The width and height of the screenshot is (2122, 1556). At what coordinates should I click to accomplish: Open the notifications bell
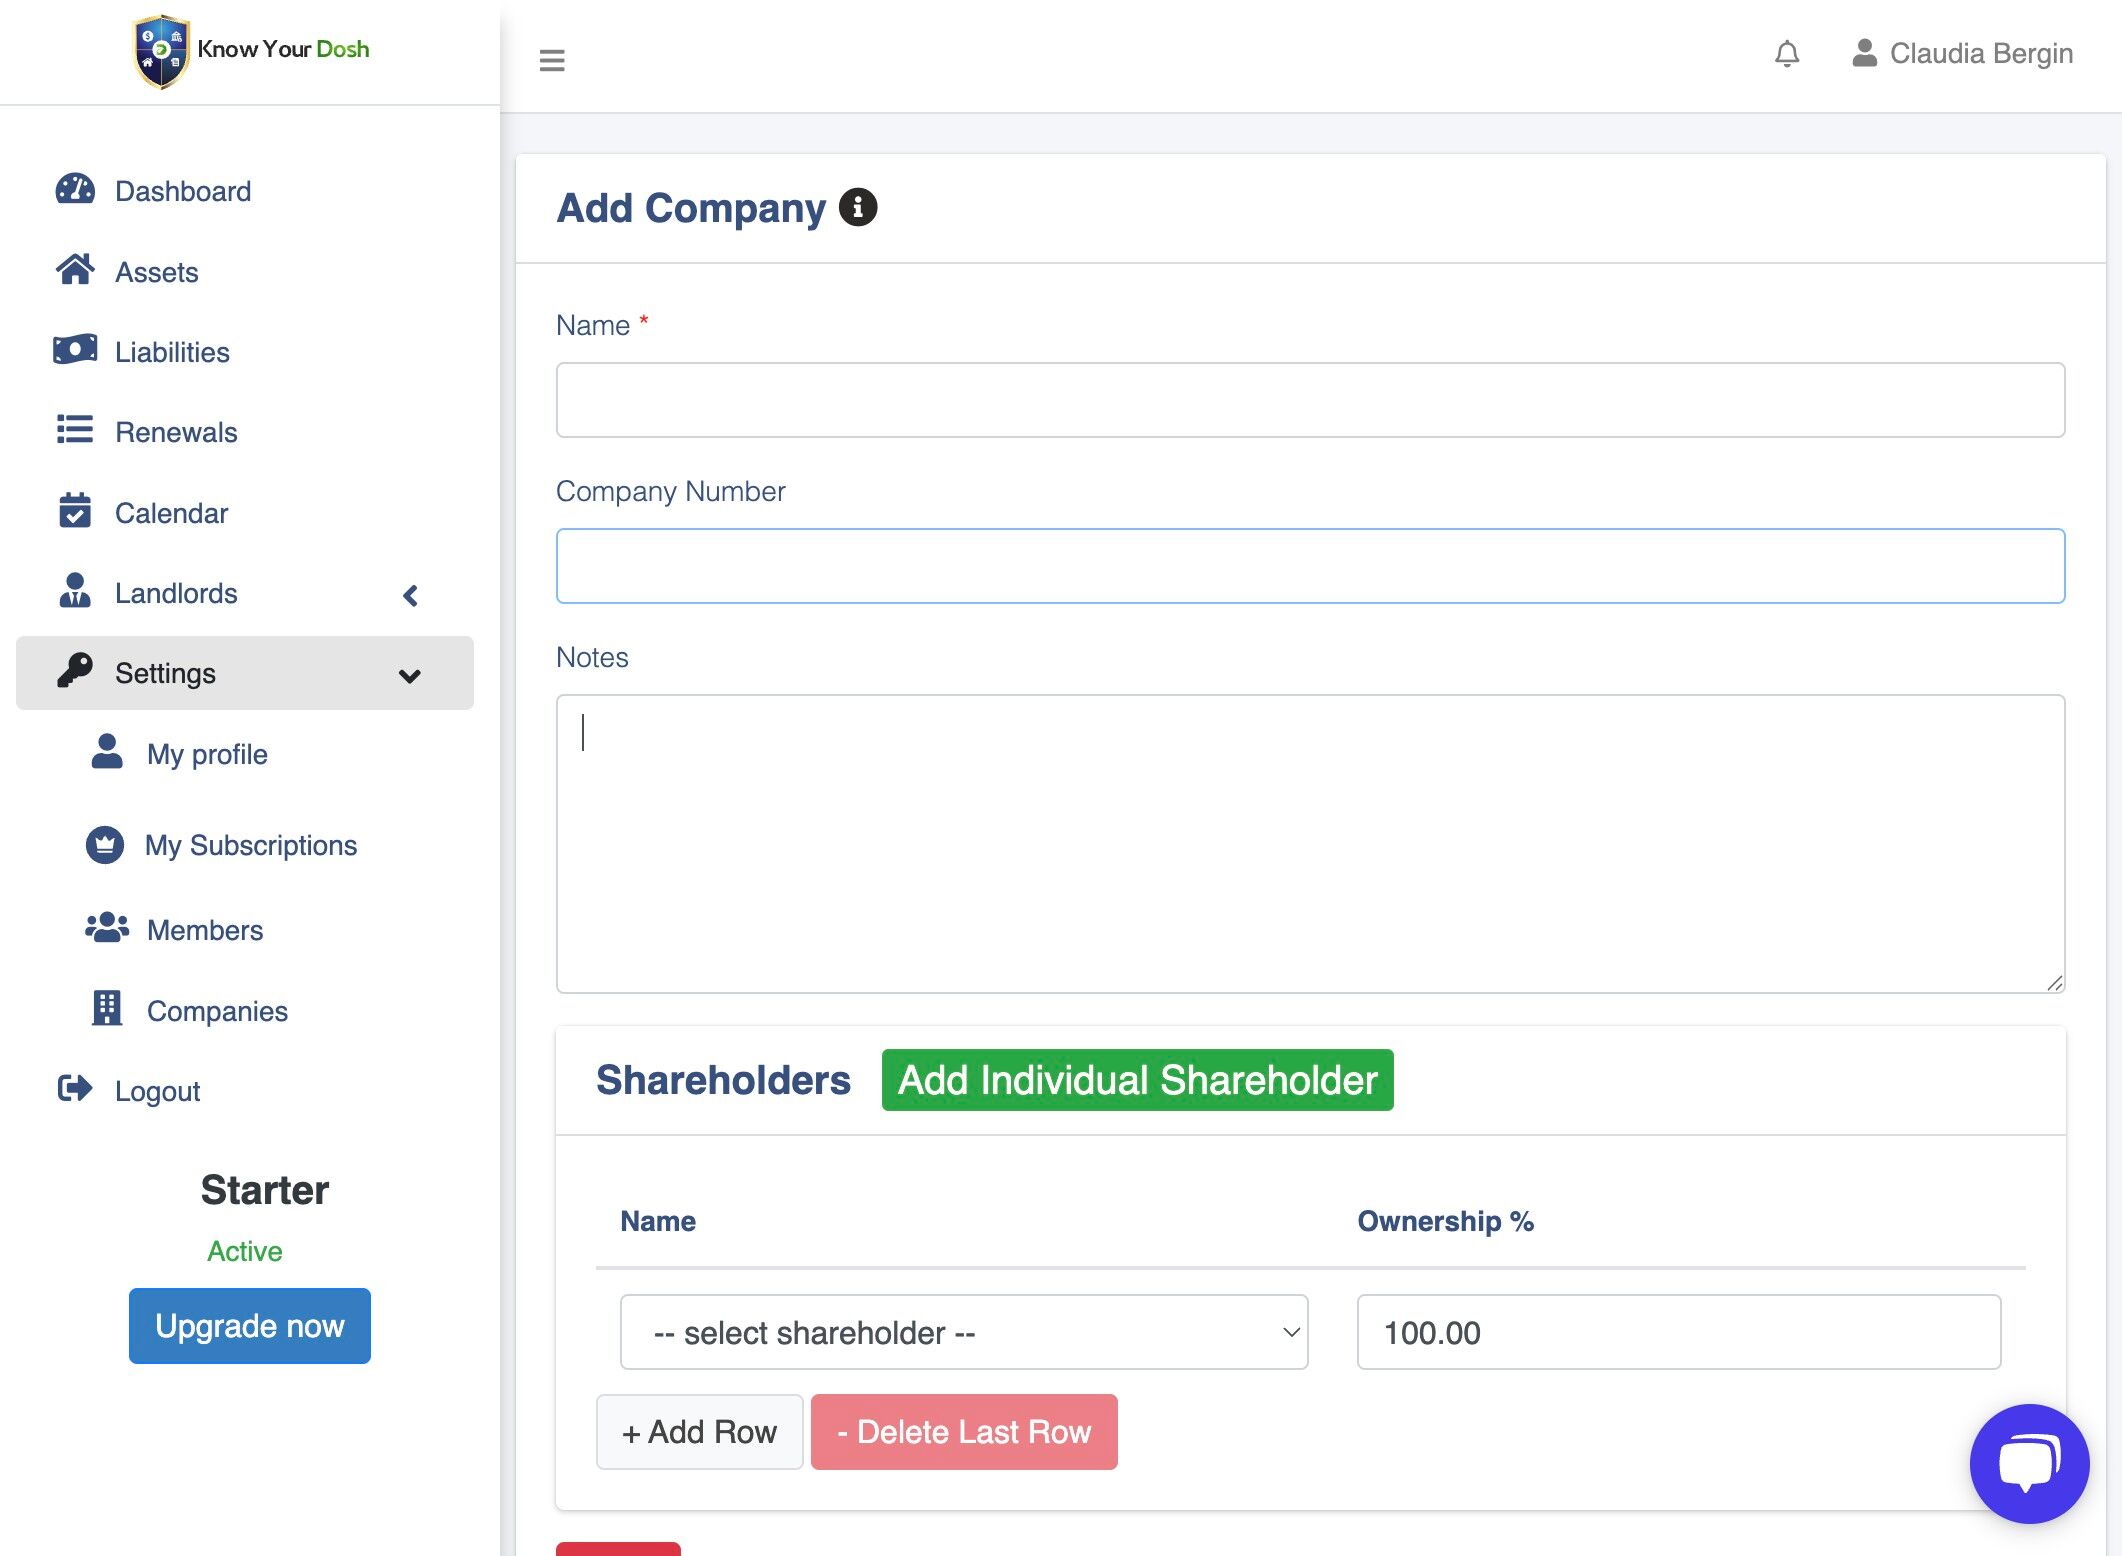[x=1787, y=54]
